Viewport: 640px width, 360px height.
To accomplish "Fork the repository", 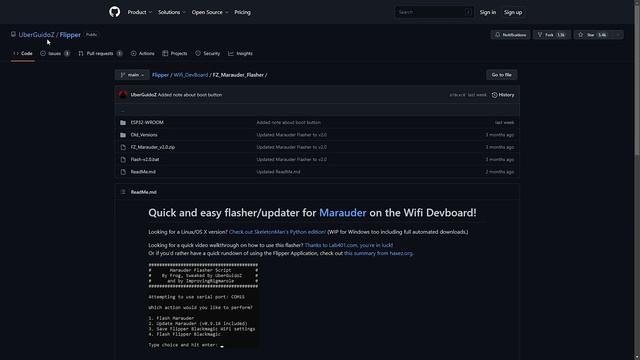I will [552, 35].
